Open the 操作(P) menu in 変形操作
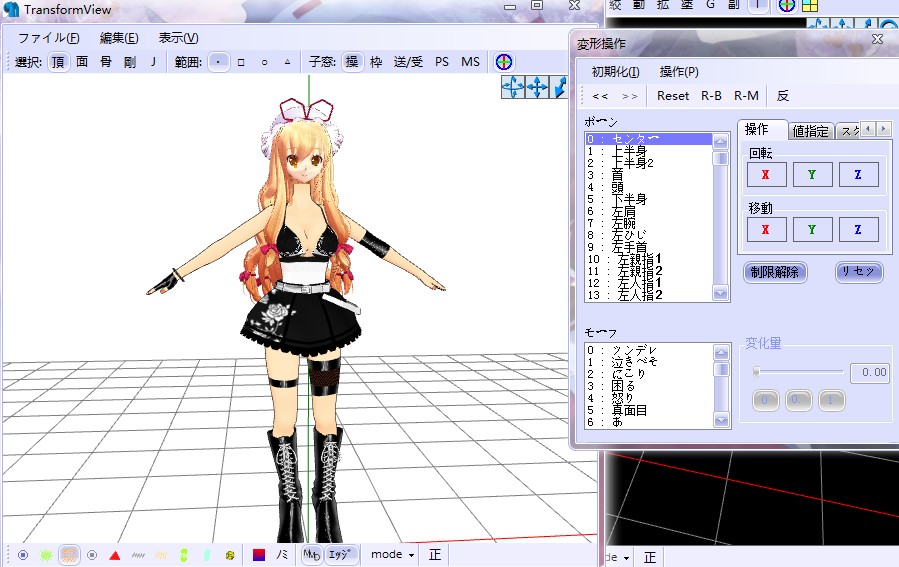 [679, 72]
